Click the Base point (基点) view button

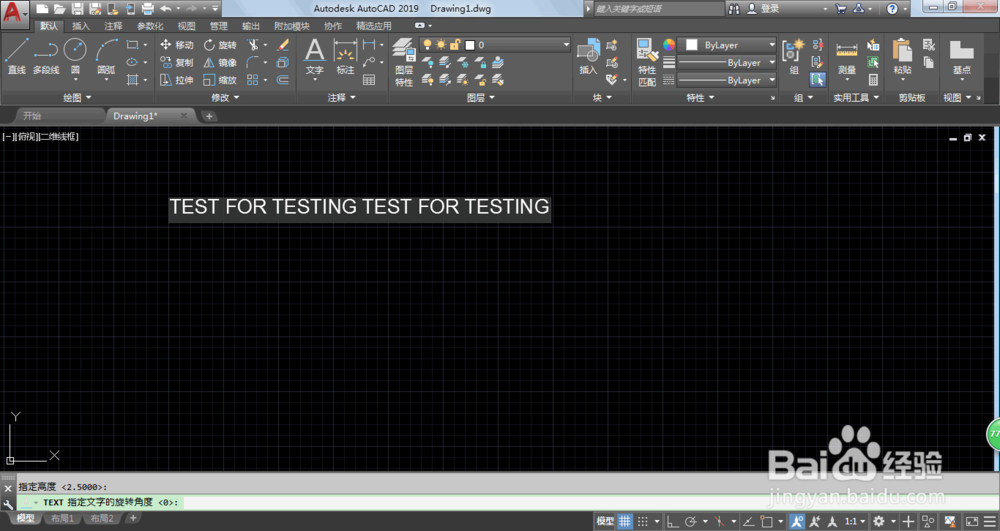point(962,56)
